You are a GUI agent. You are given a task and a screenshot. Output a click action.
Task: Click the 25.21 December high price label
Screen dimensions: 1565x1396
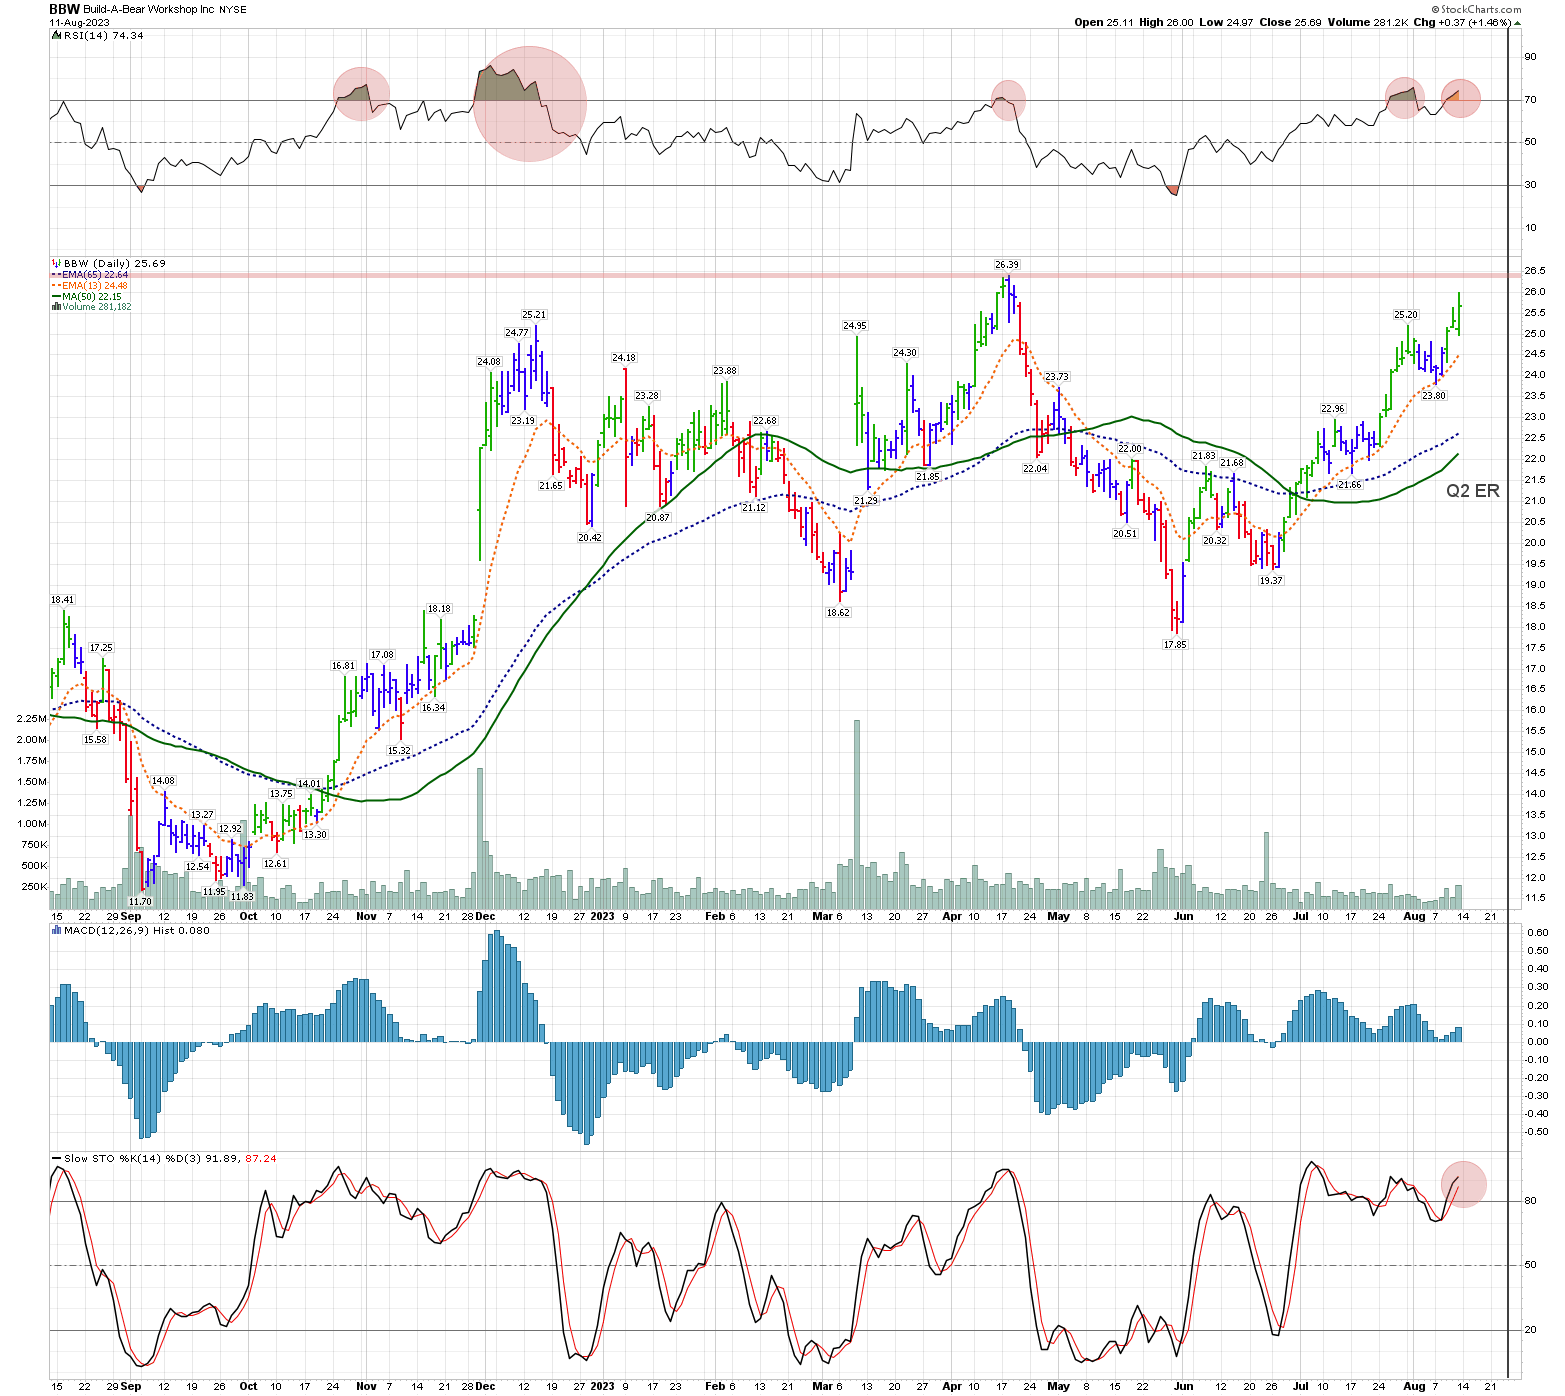534,314
